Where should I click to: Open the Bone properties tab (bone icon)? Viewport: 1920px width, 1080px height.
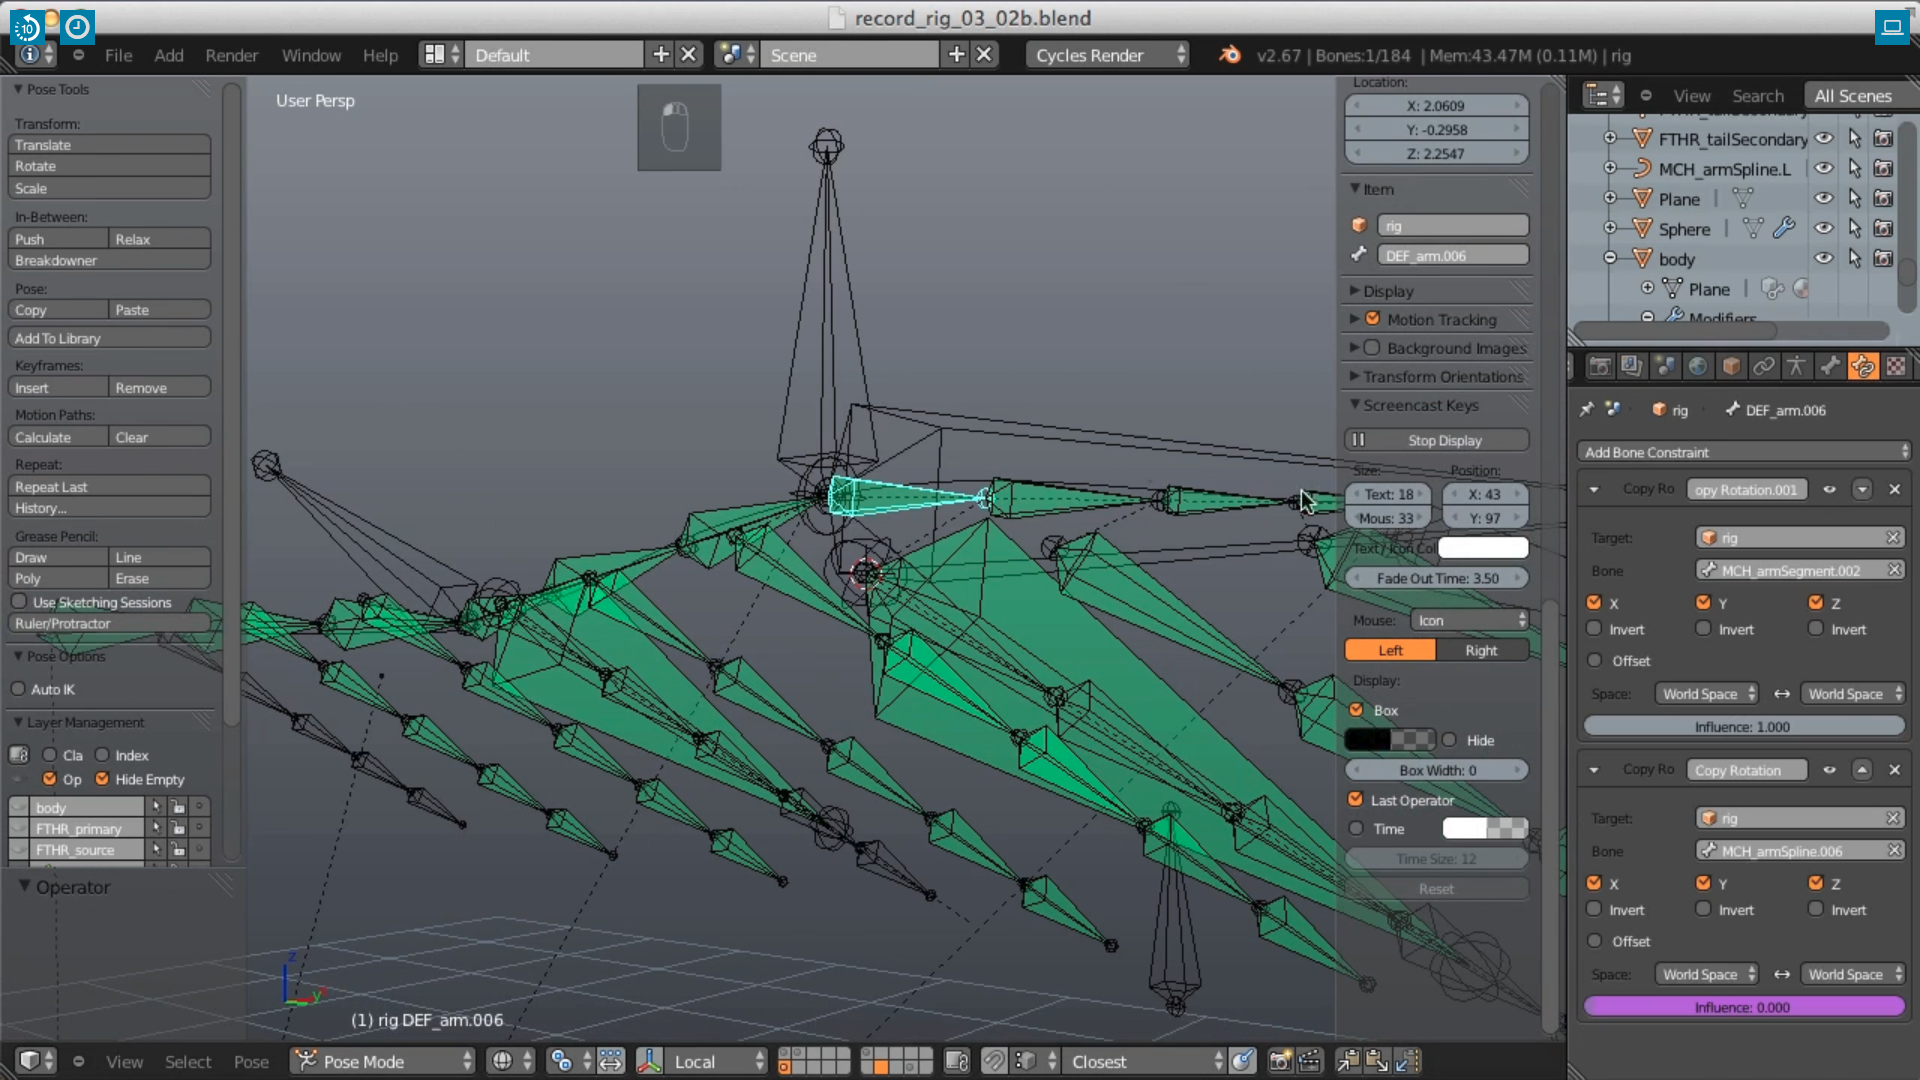(1829, 367)
